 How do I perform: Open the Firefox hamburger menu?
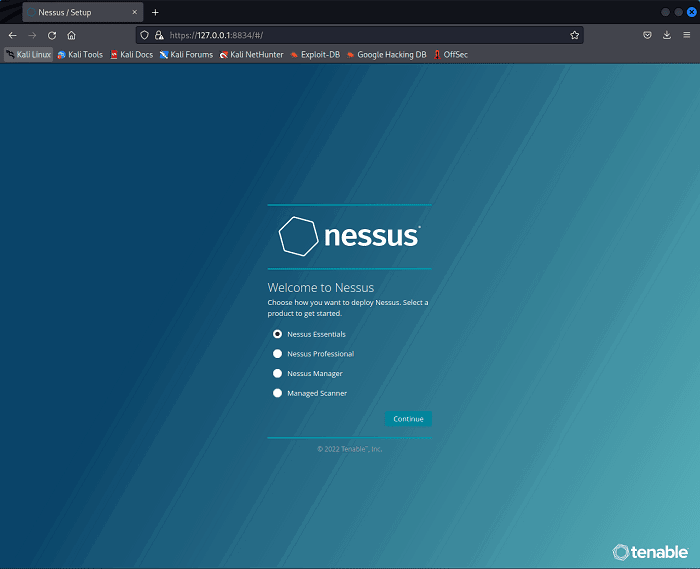(x=687, y=35)
